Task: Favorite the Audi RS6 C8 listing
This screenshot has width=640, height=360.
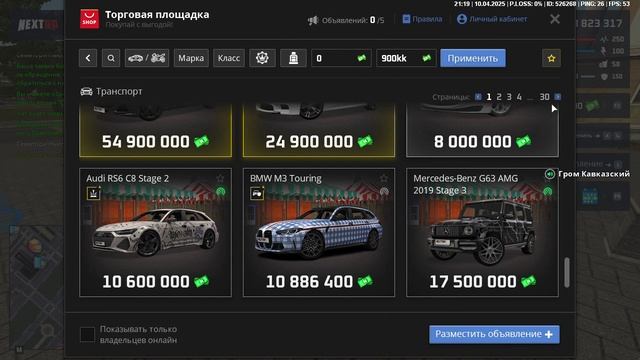Action: click(220, 178)
